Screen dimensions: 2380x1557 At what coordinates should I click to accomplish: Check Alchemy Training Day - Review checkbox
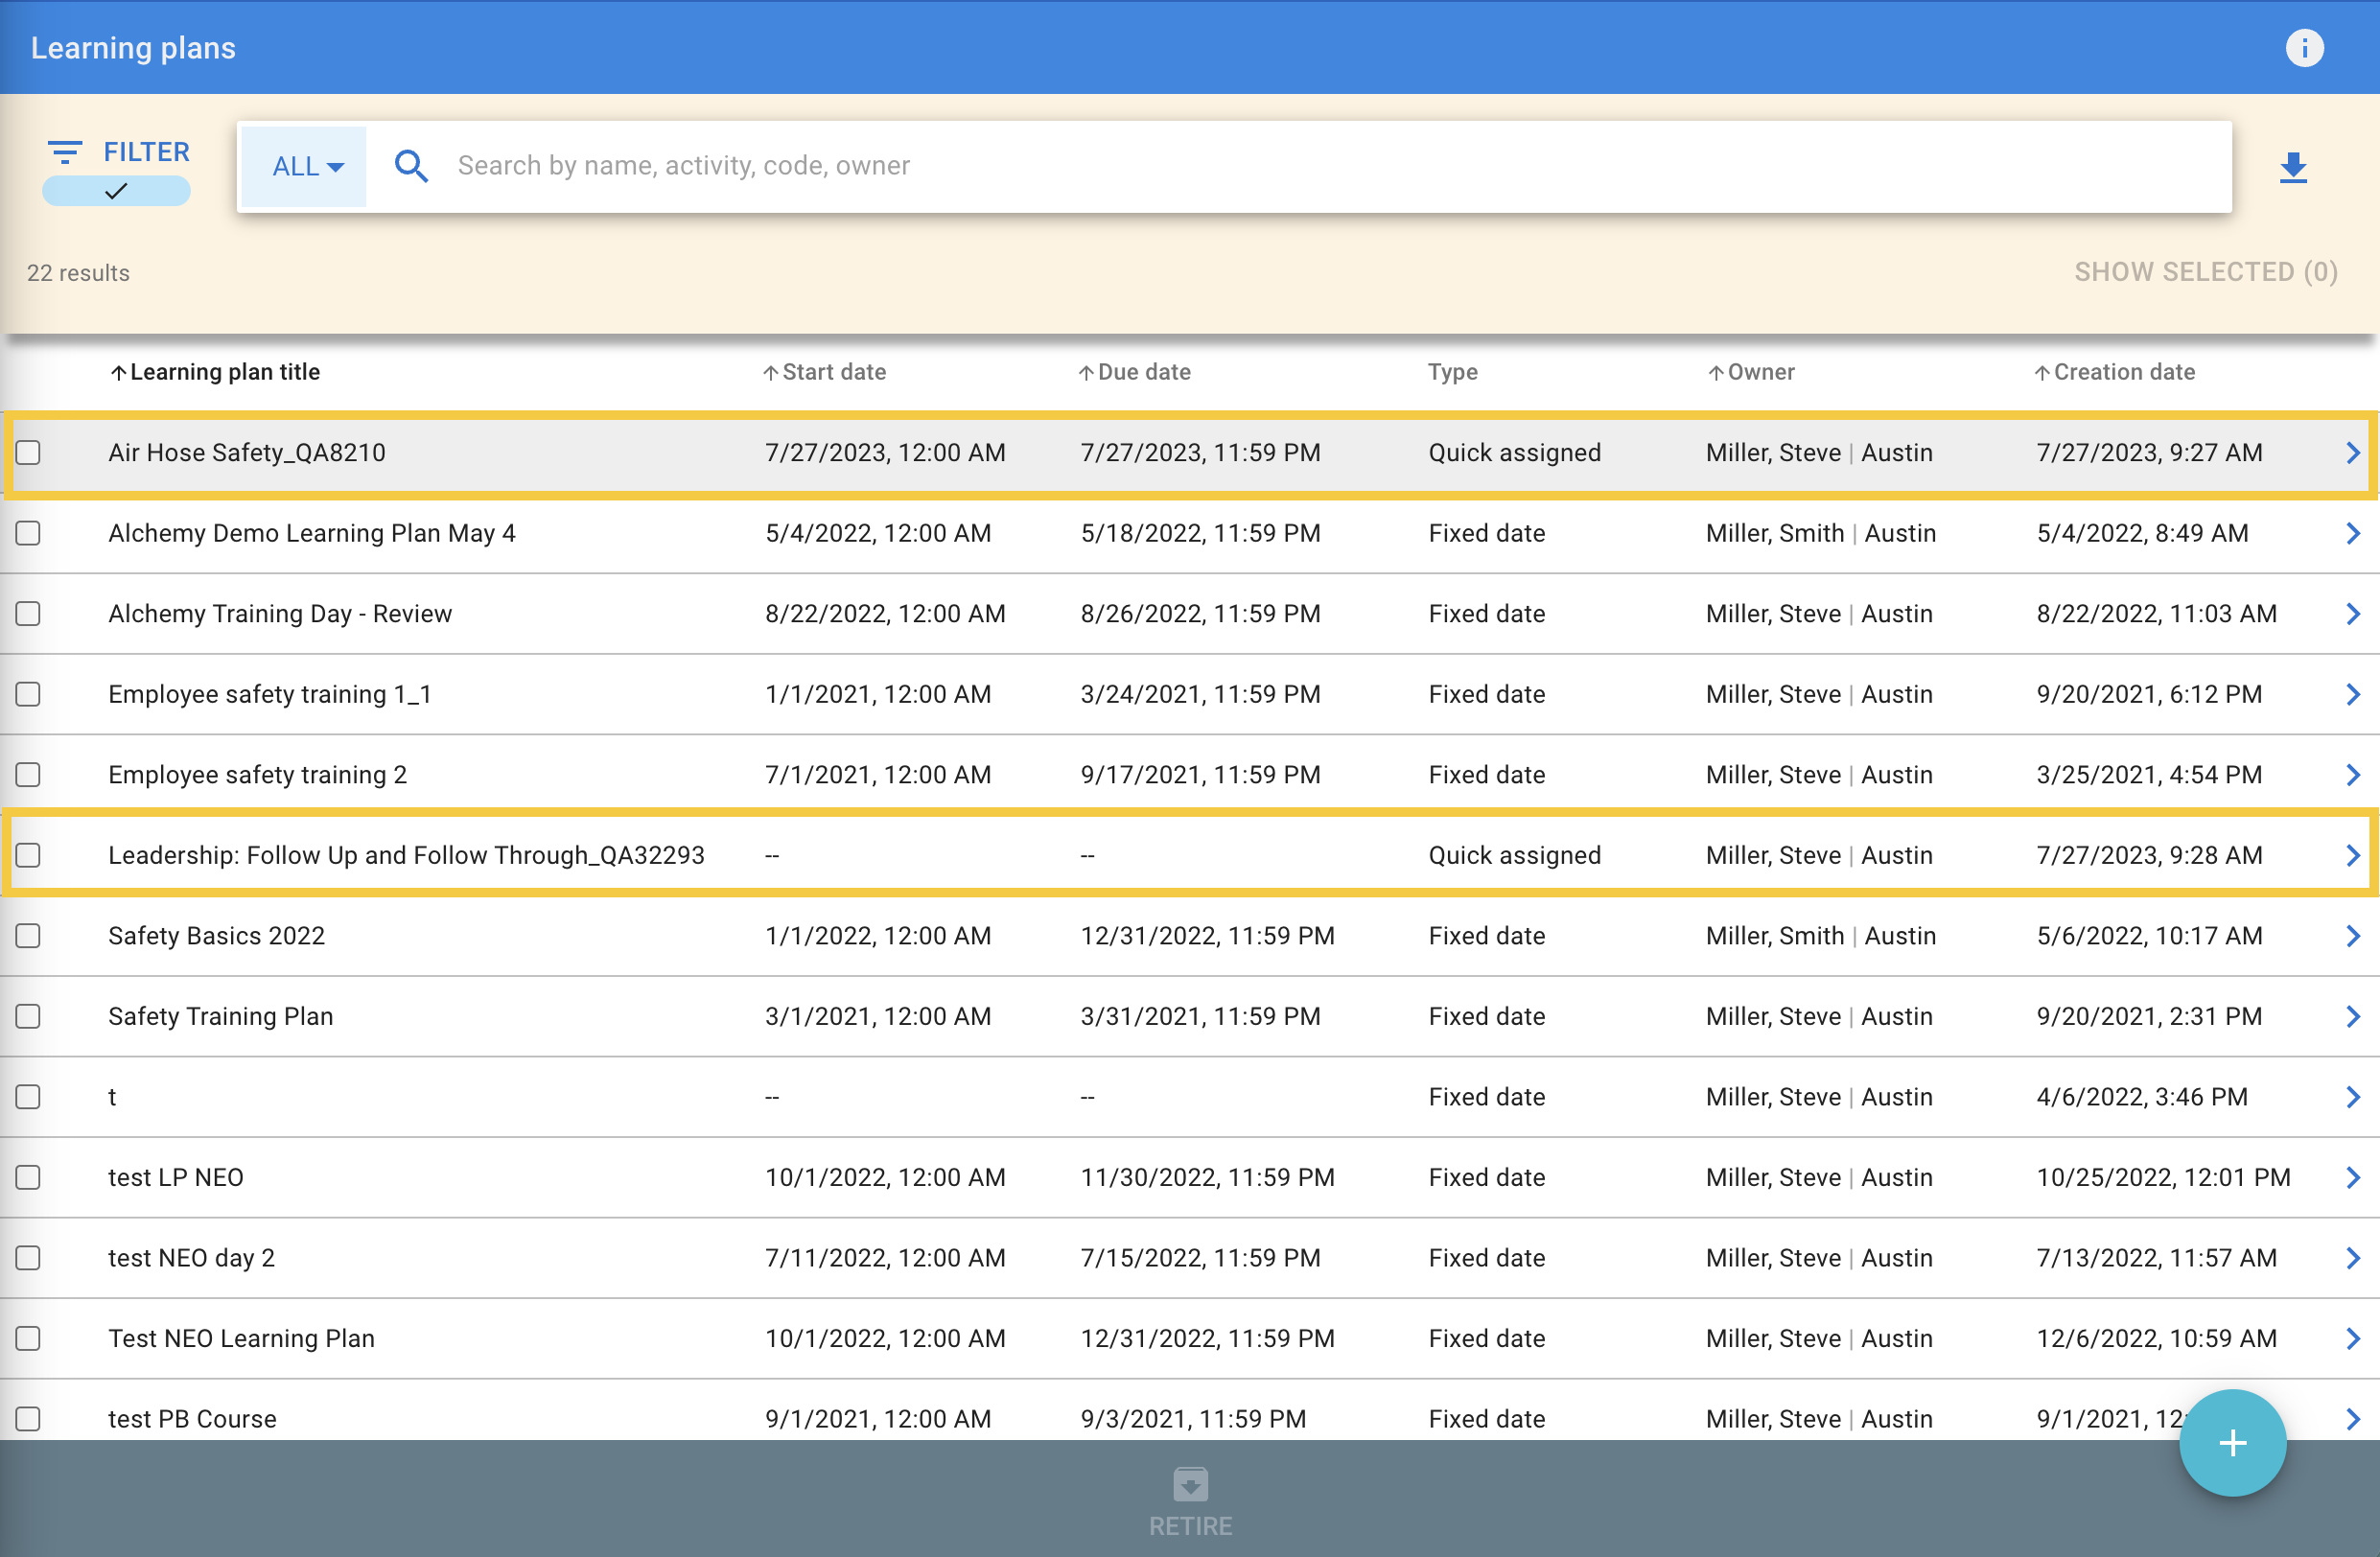28,614
